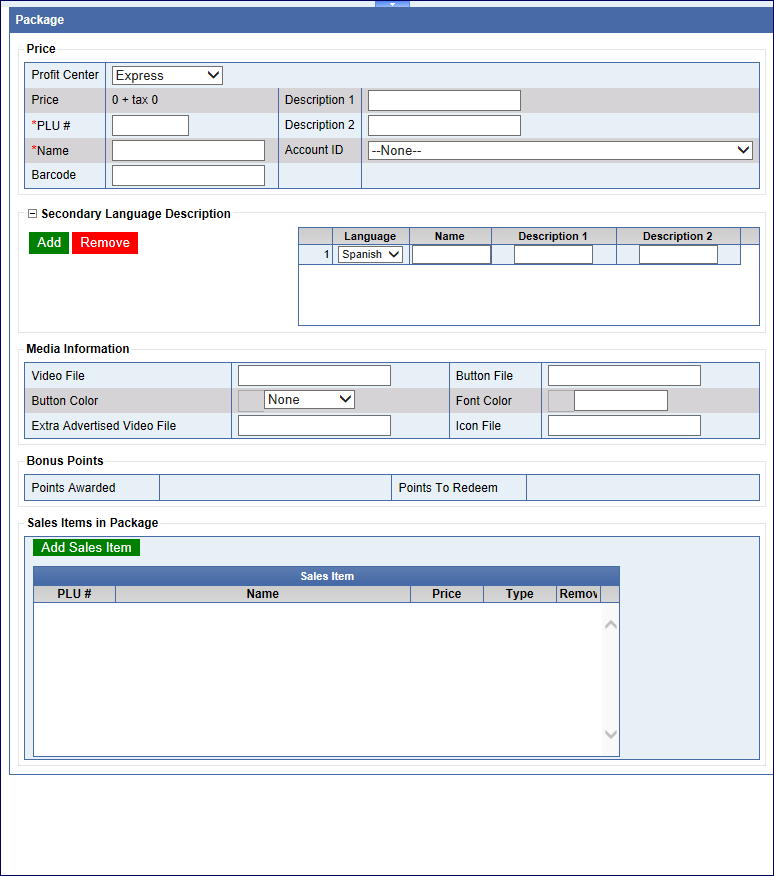Click the red Remove button
Screen dimensions: 774x876
point(105,243)
